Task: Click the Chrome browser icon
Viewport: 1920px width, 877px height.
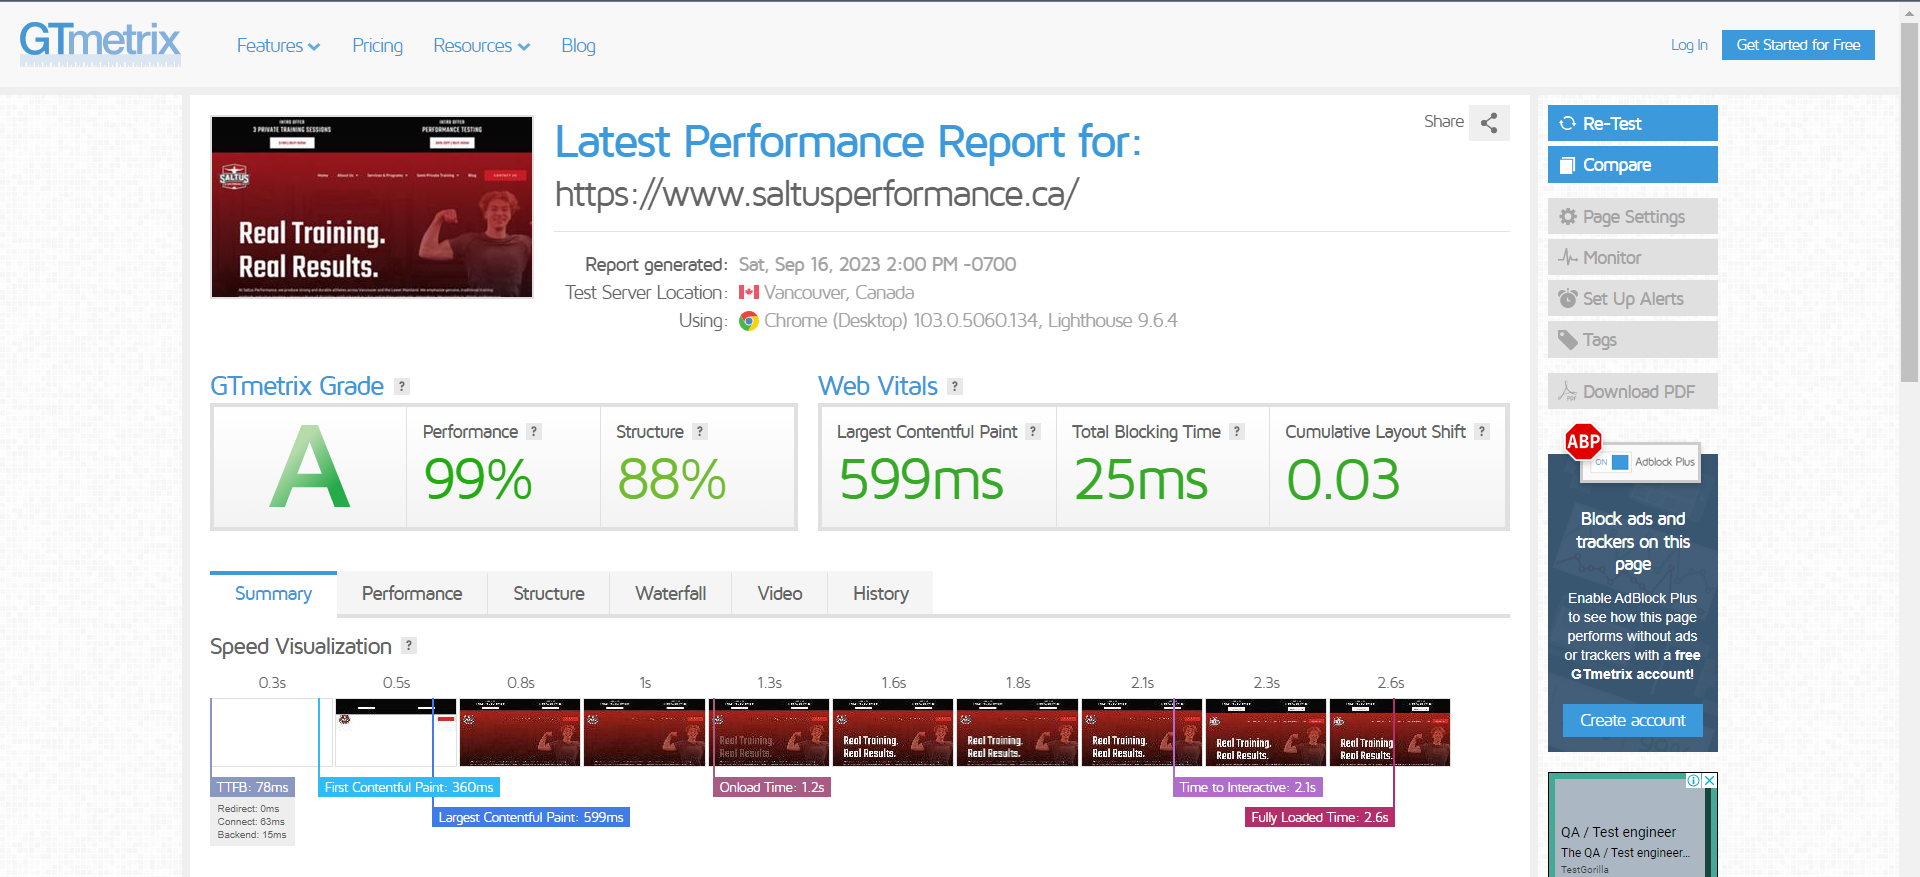Action: [x=748, y=321]
